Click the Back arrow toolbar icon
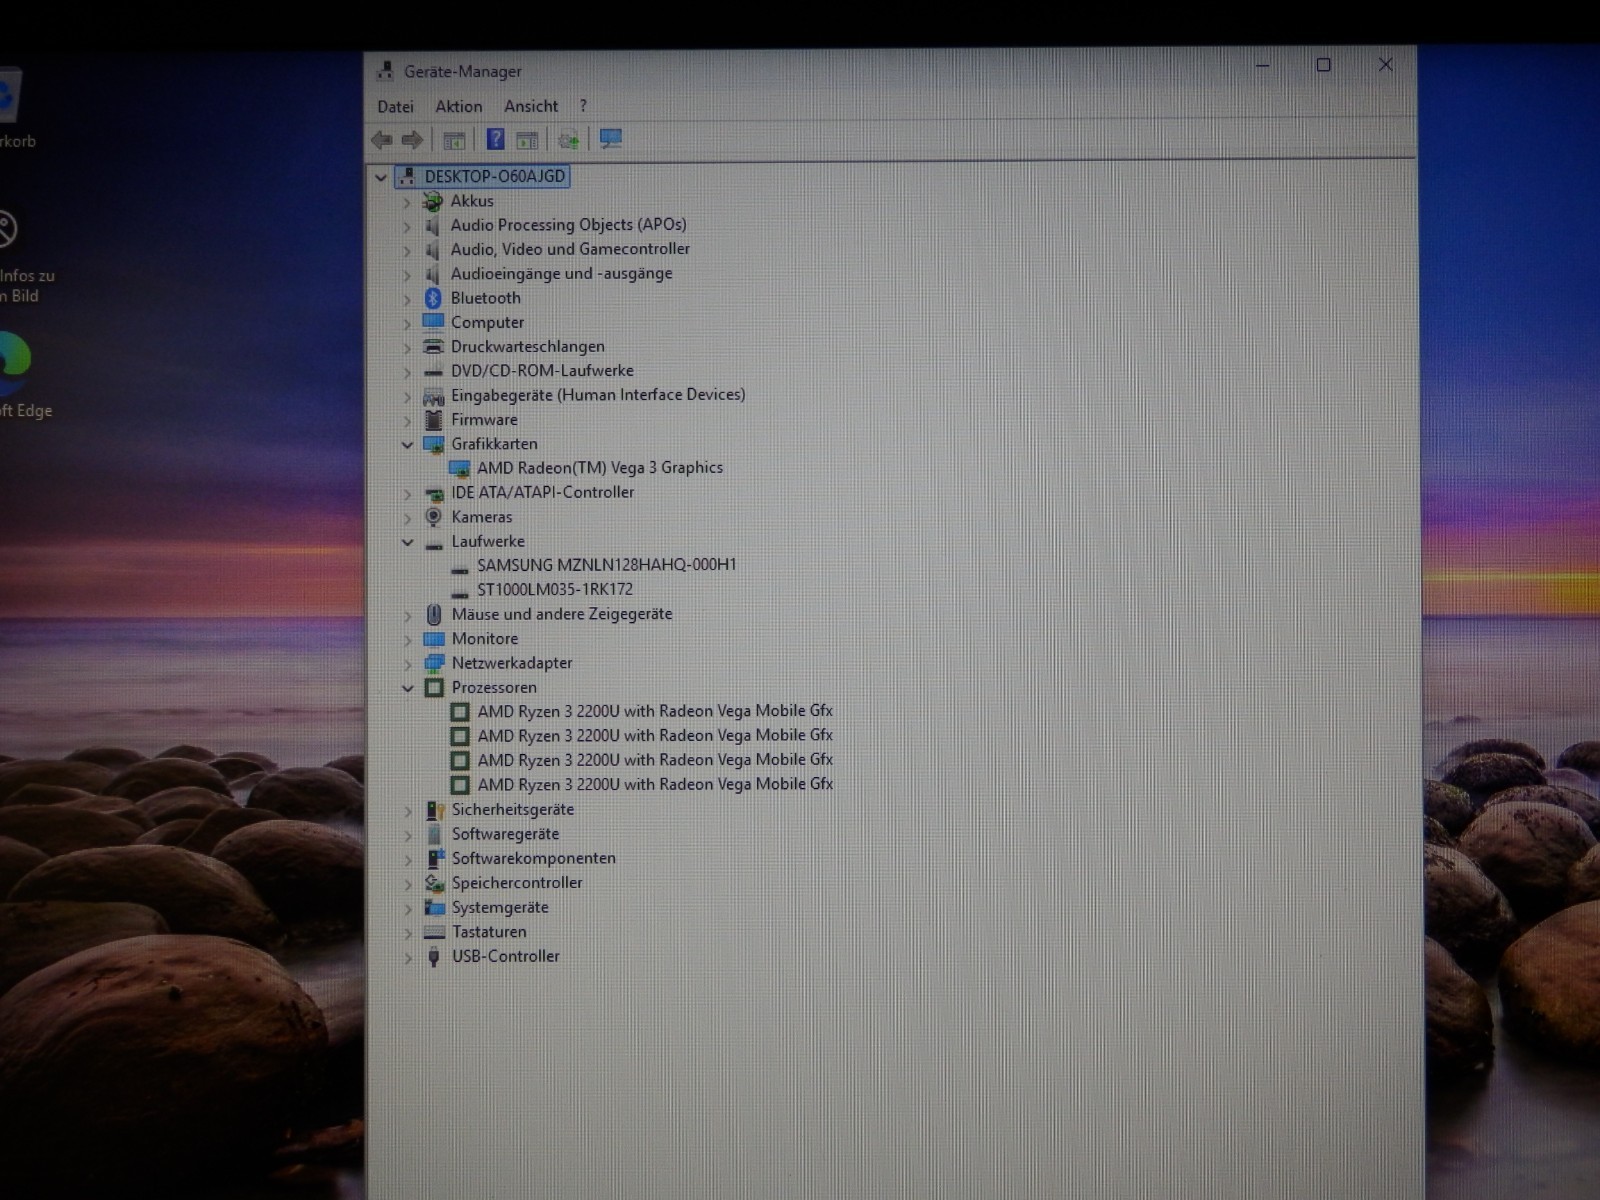This screenshot has height=1200, width=1600. pyautogui.click(x=382, y=140)
